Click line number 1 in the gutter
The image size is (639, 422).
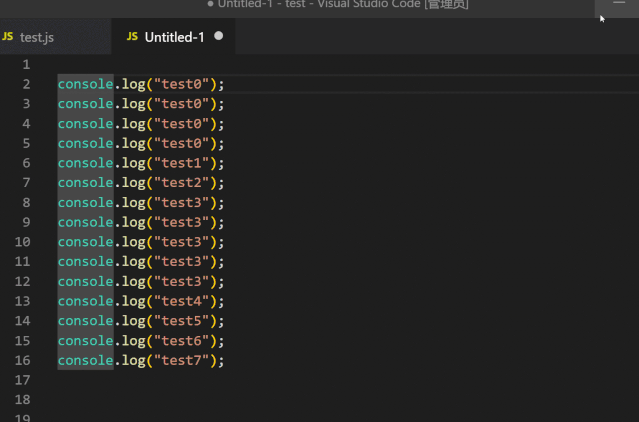click(26, 64)
